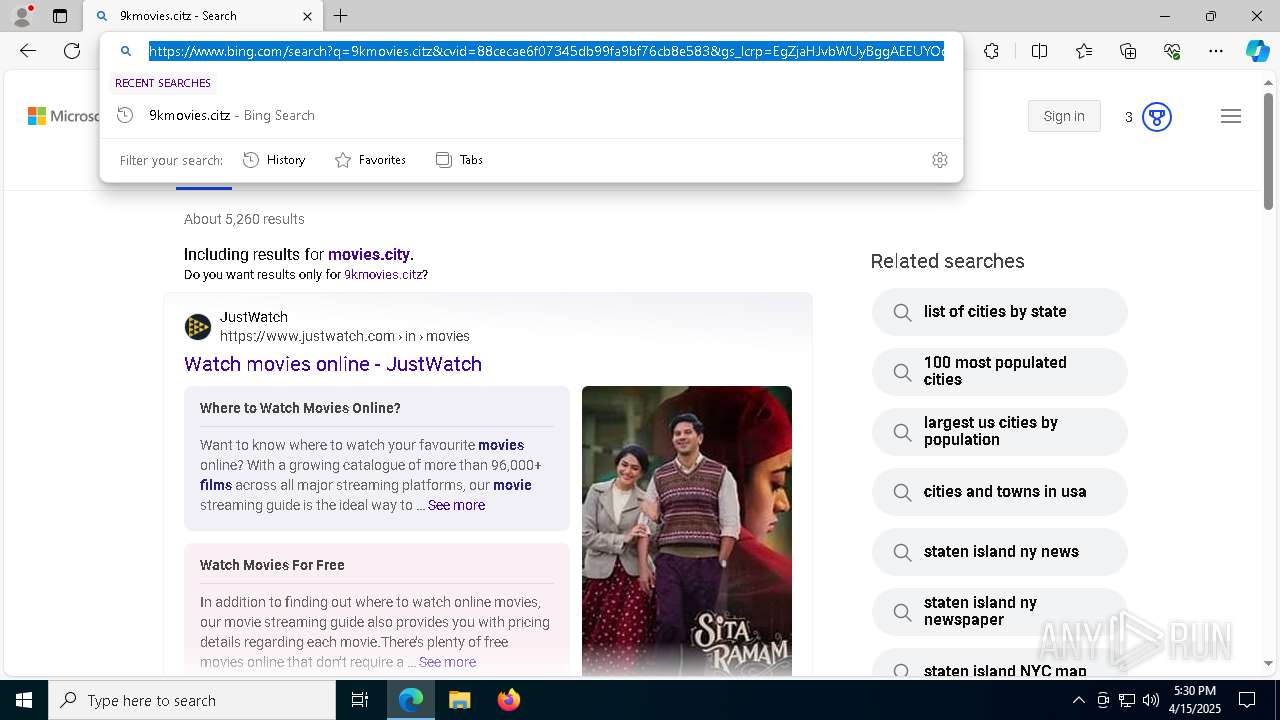Open the Collections icon
Screen dimensions: 1280x720
coord(1128,51)
